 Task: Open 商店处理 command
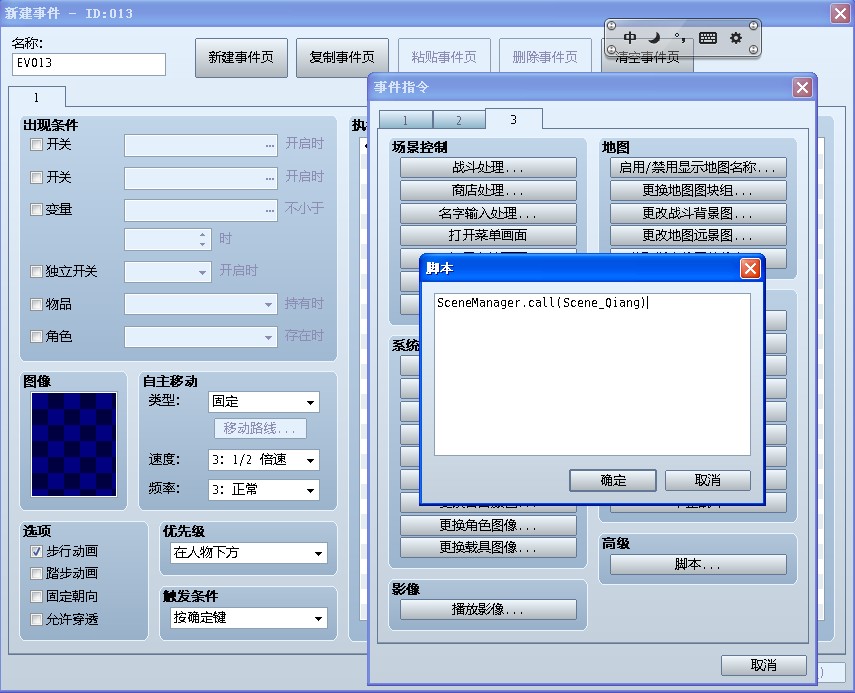tap(488, 190)
